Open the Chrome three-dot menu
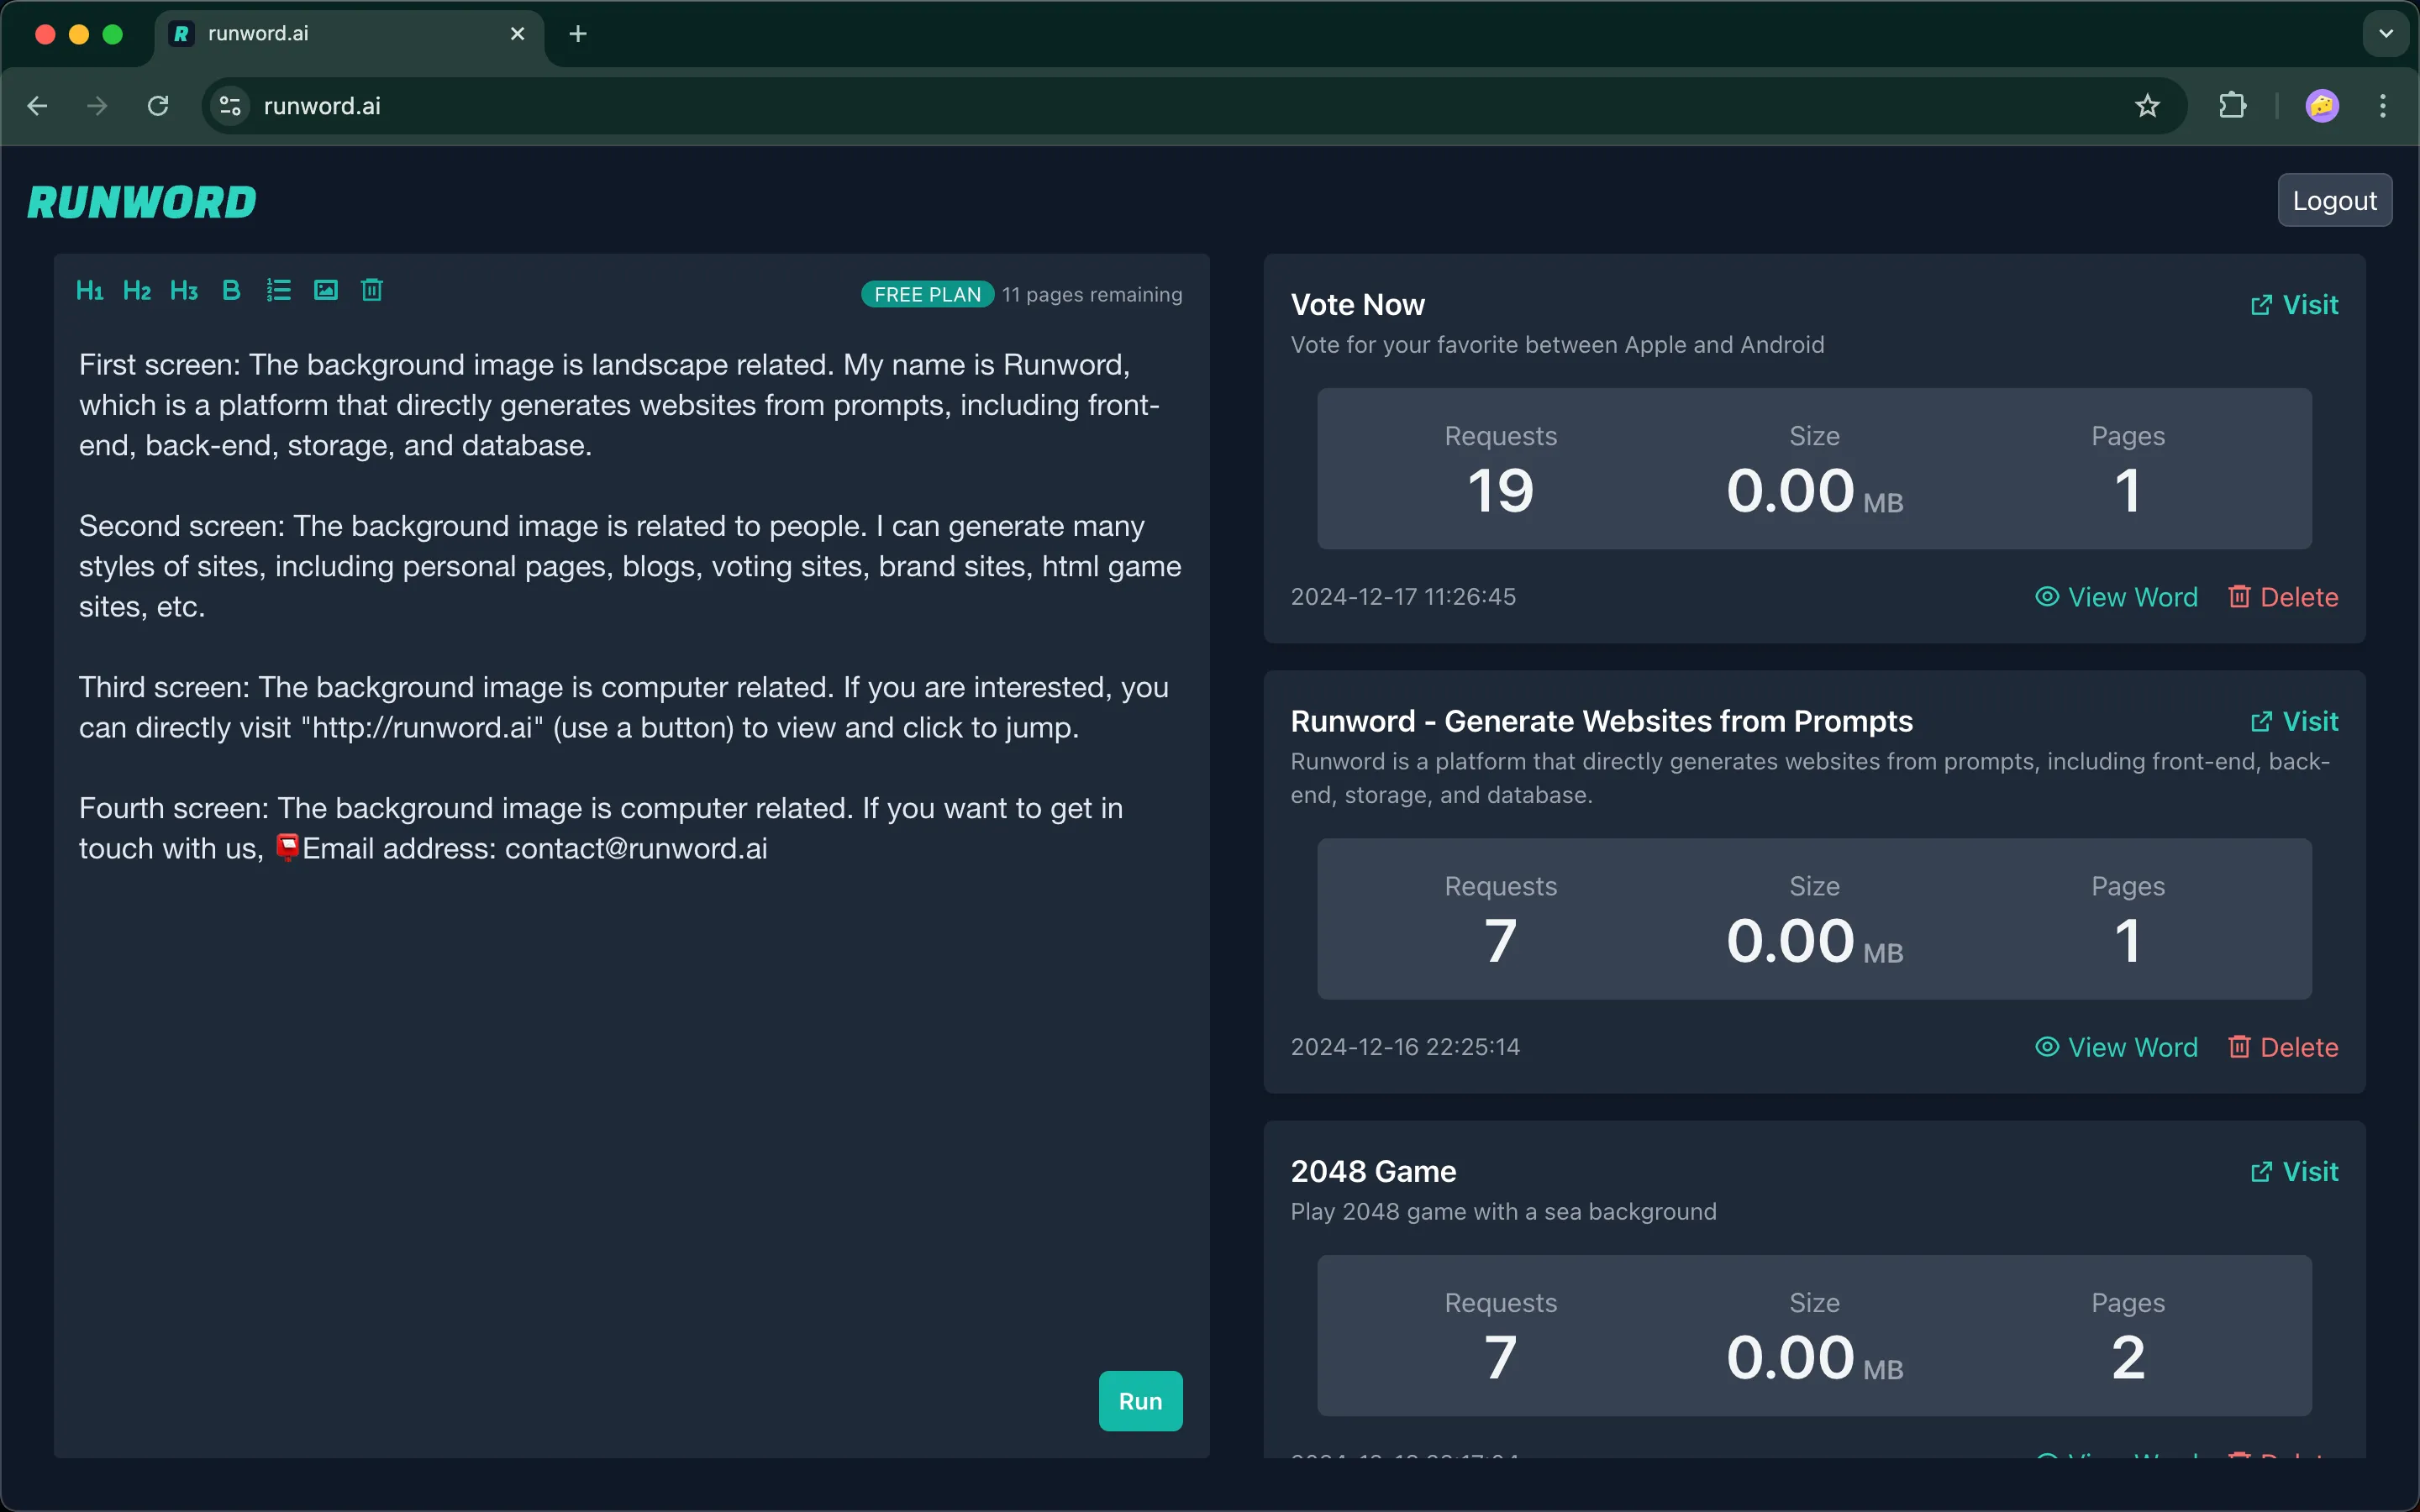This screenshot has width=2420, height=1512. click(x=2384, y=105)
